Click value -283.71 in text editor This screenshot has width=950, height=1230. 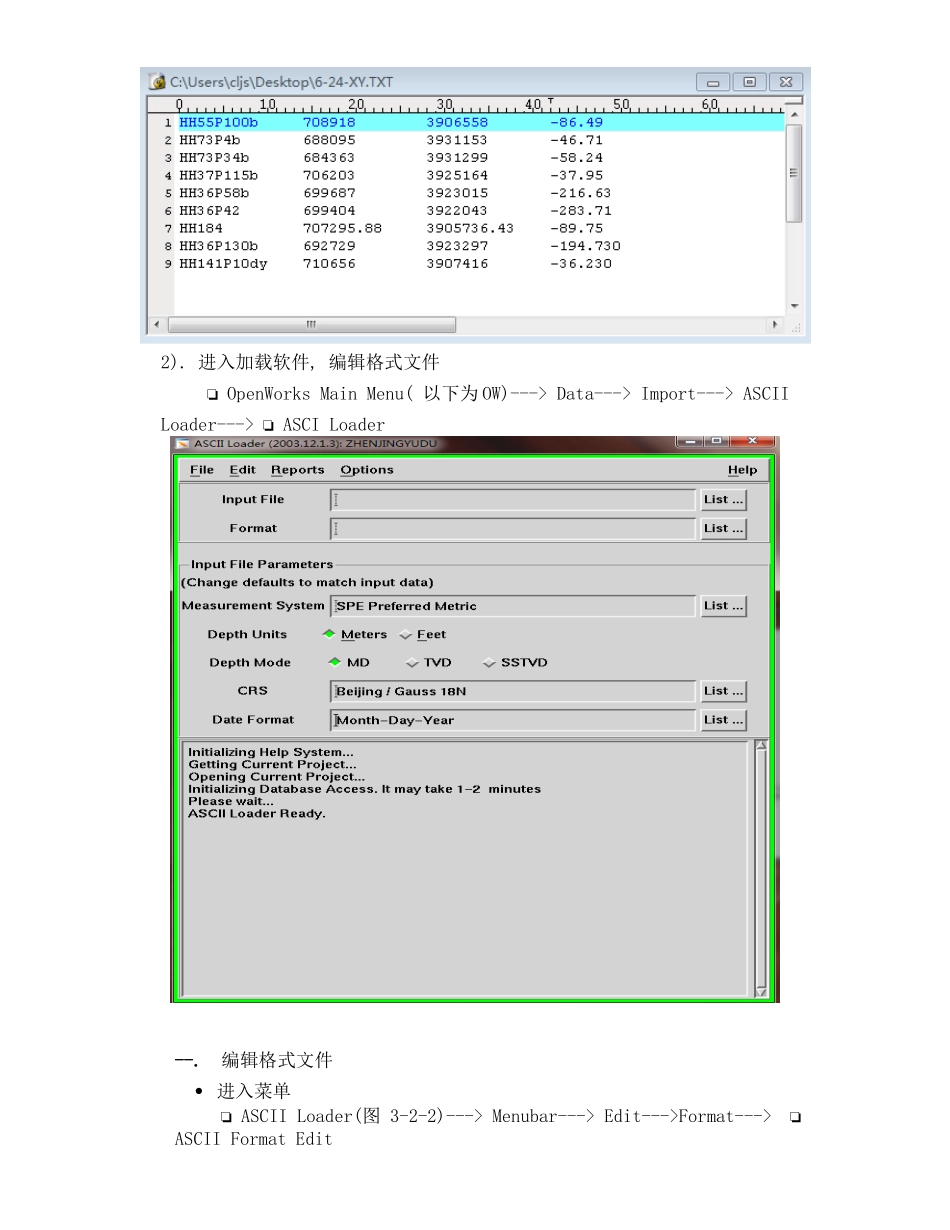coord(581,211)
